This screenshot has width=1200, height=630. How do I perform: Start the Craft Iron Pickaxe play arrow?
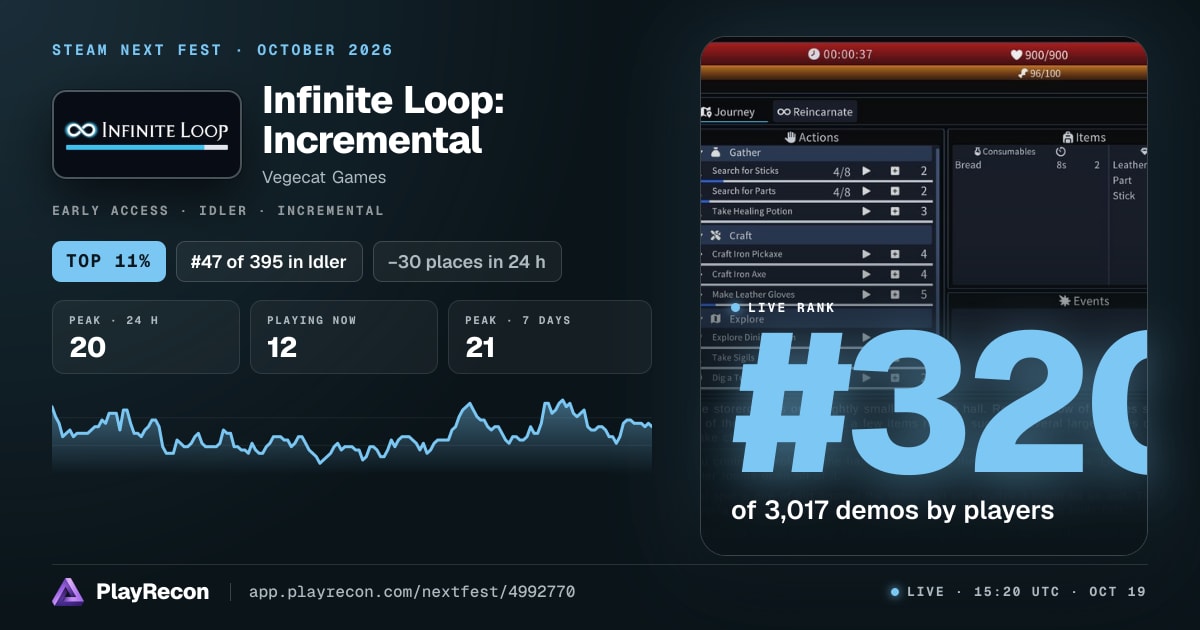[866, 254]
